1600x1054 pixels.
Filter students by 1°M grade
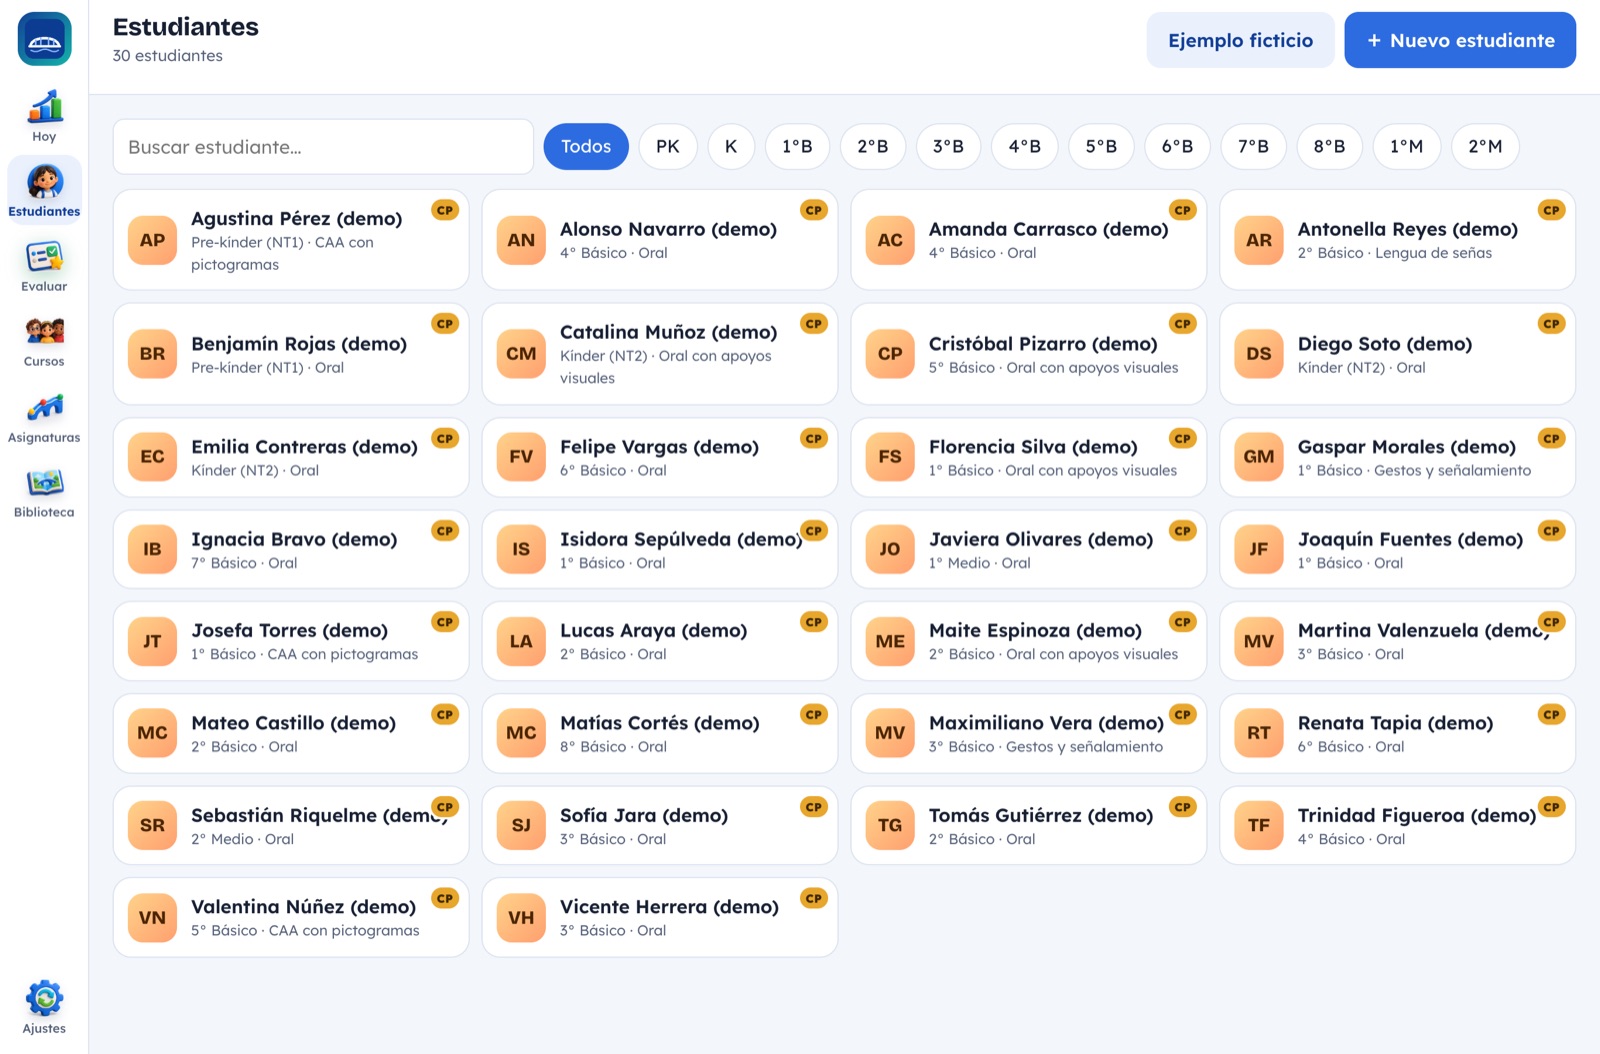pyautogui.click(x=1406, y=147)
